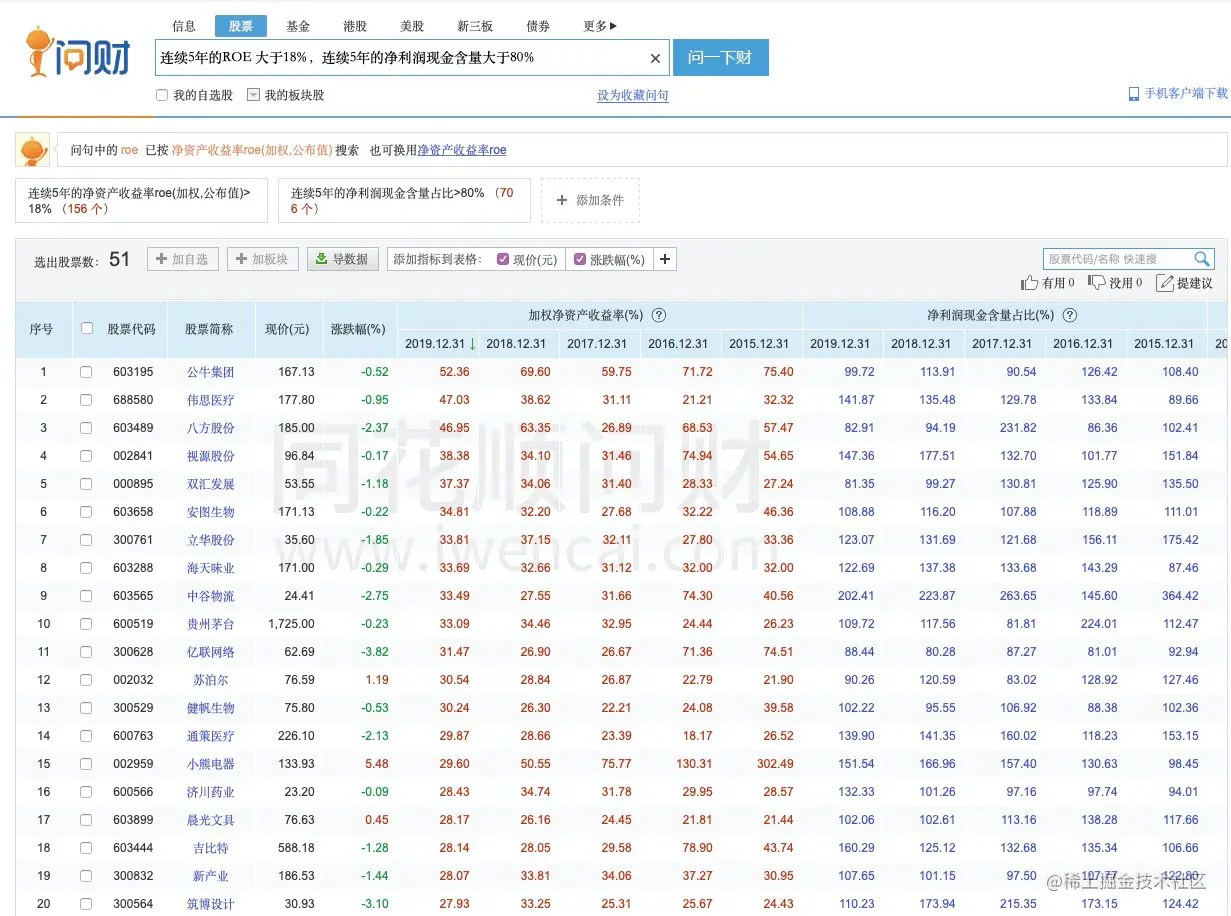Select the 股票 tab
Screen dimensions: 1231x916
coord(241,26)
